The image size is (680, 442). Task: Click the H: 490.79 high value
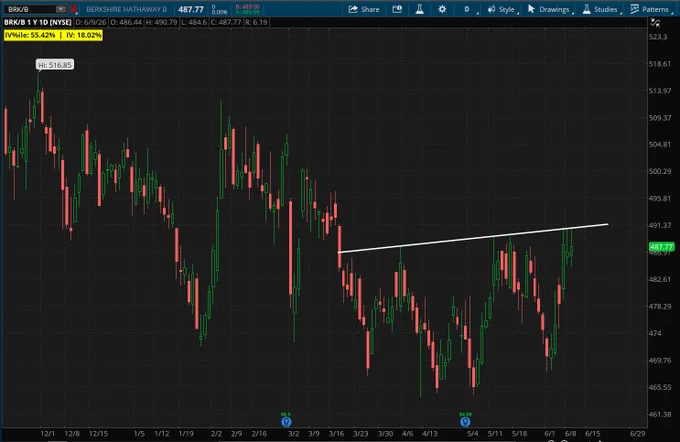click(161, 22)
